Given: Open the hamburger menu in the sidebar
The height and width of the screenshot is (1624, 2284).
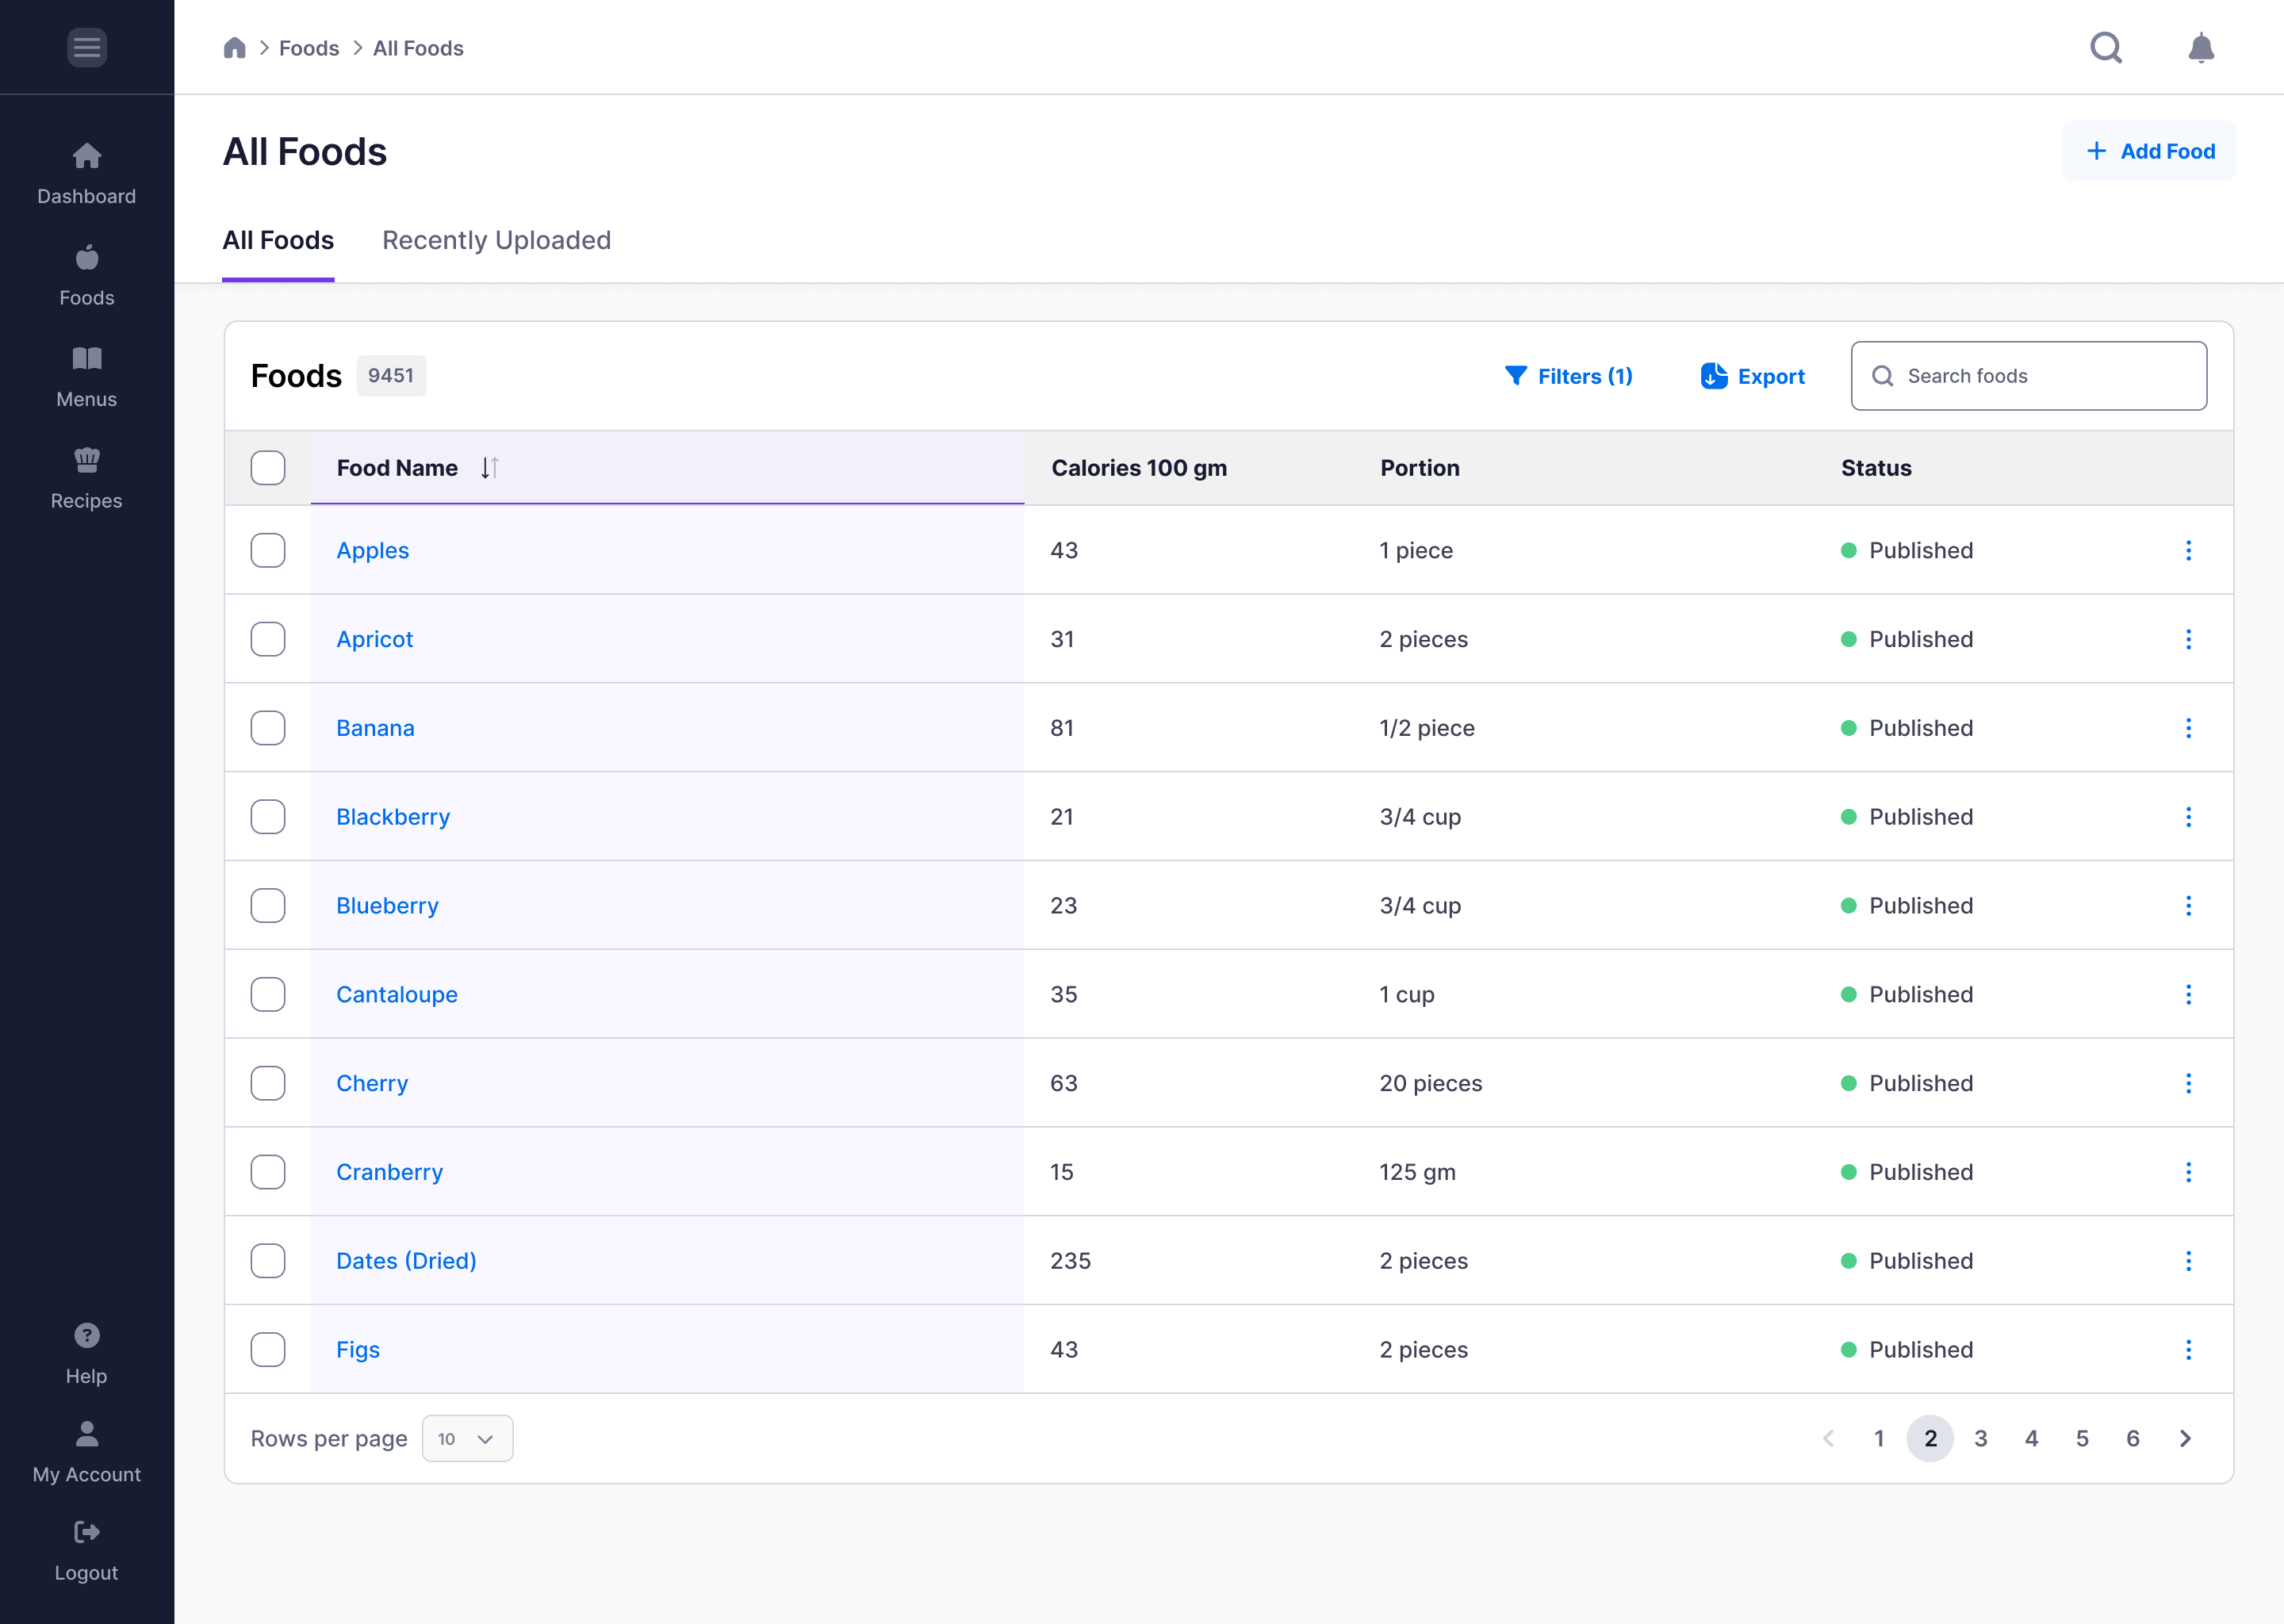Looking at the screenshot, I should (x=87, y=47).
